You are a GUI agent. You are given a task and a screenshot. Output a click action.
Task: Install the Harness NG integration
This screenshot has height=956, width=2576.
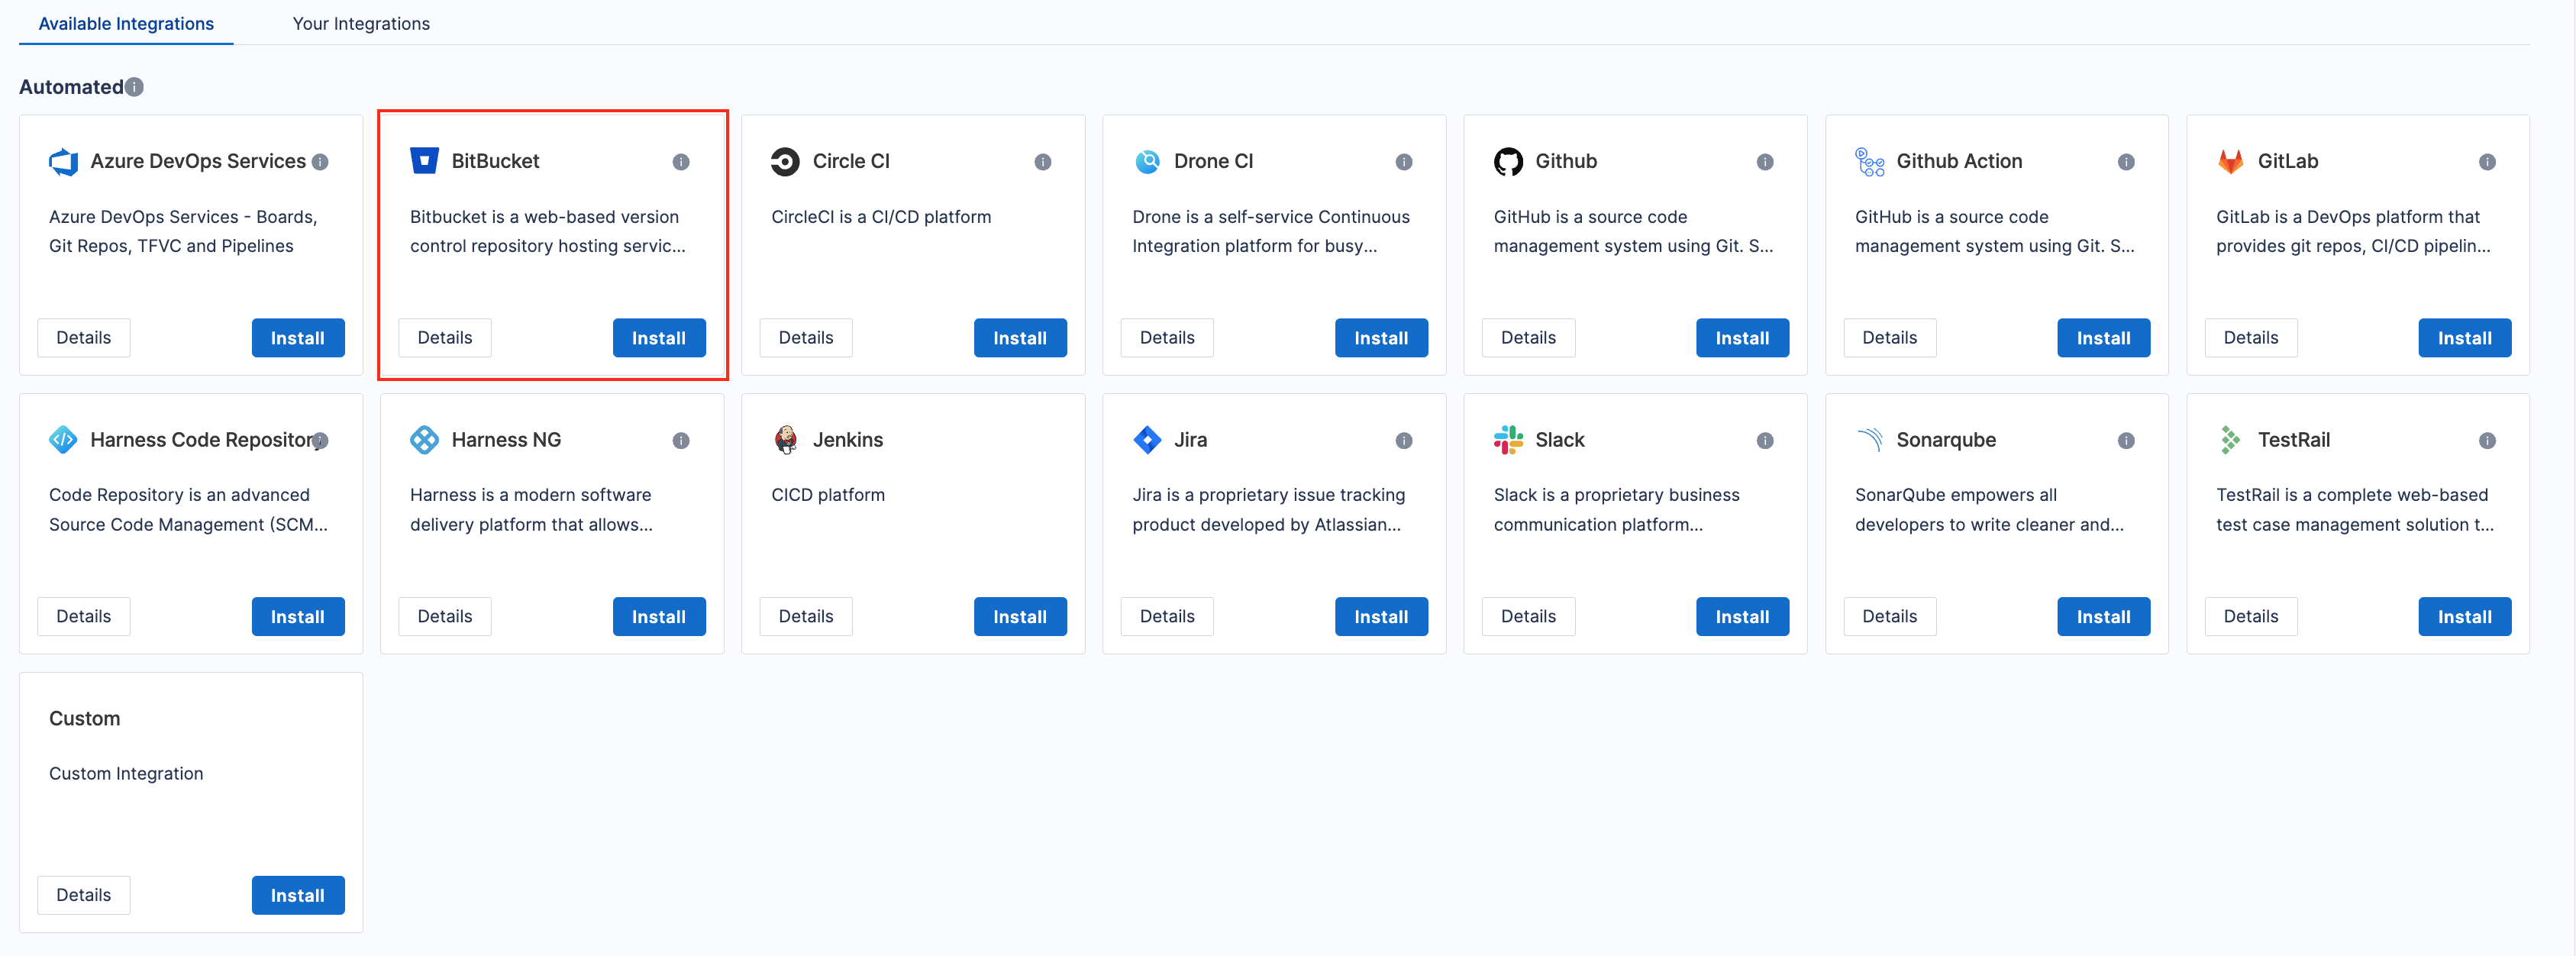659,616
